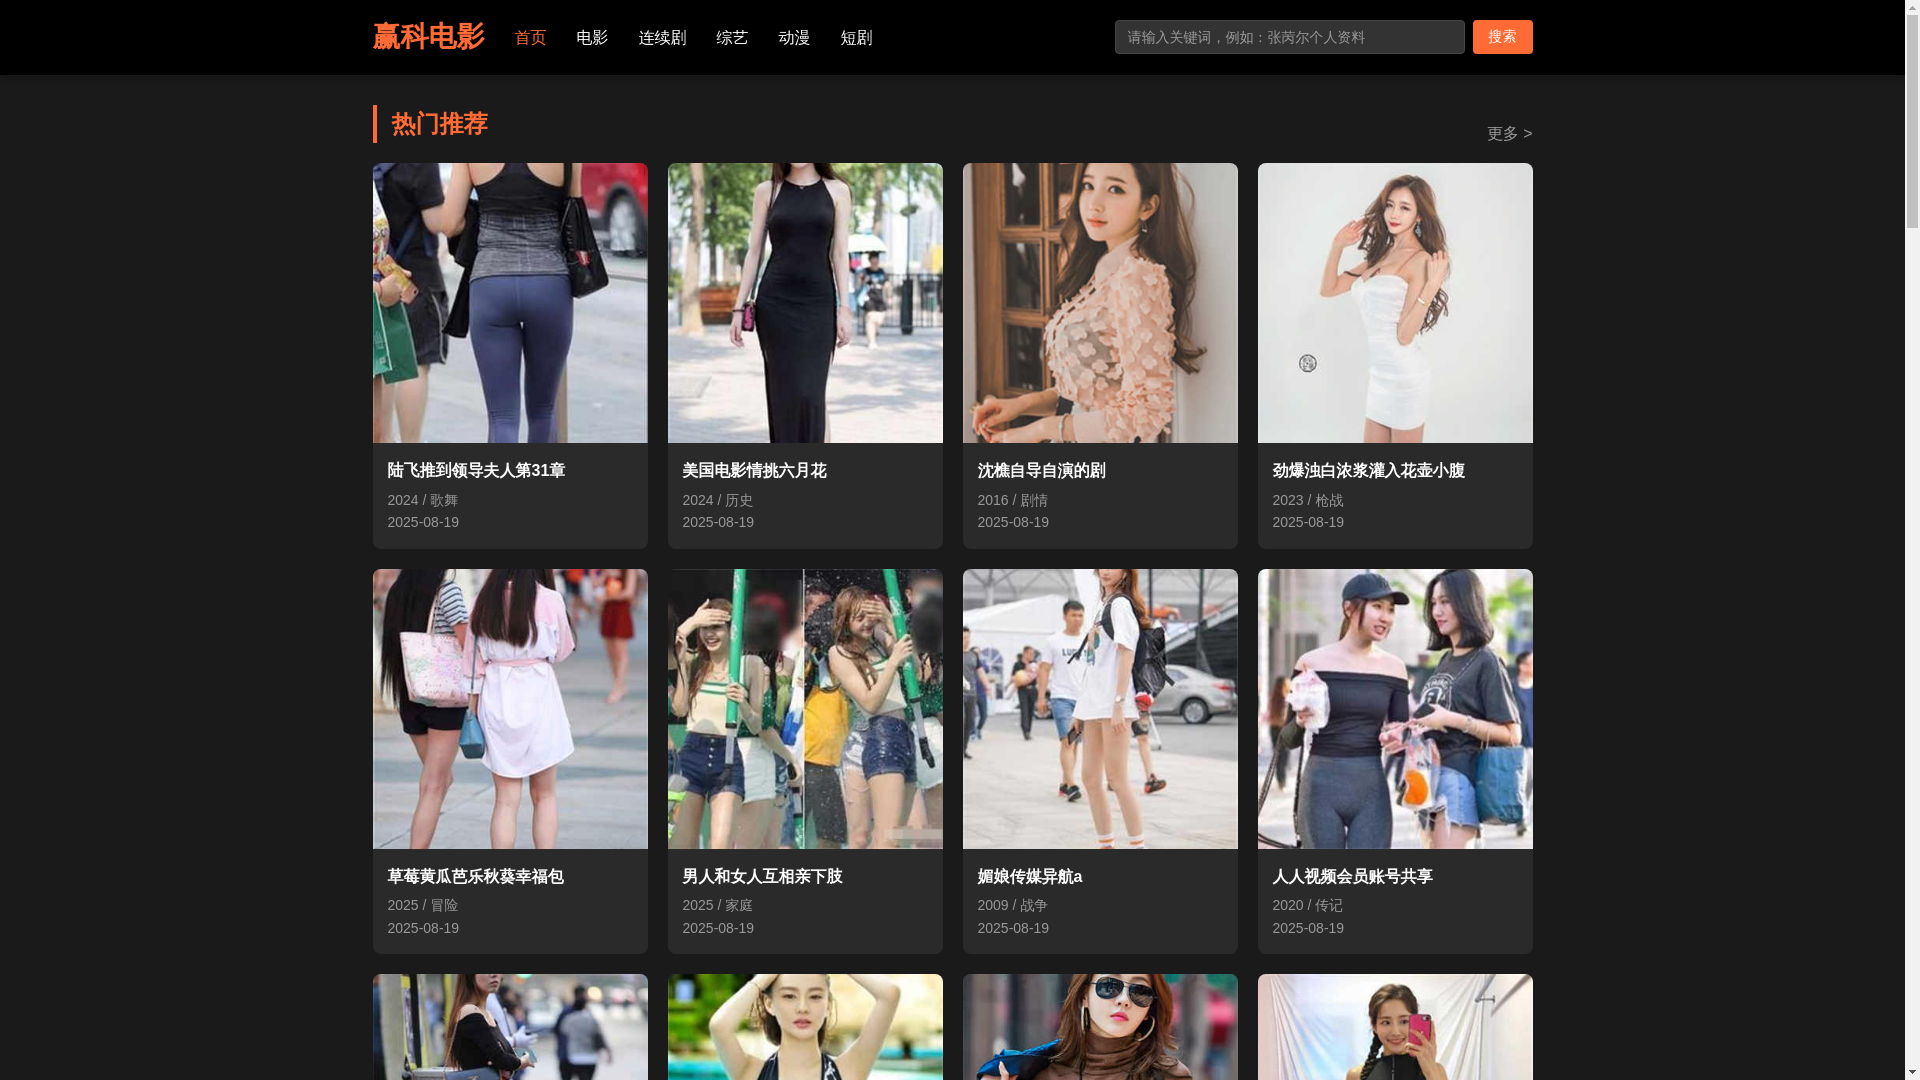Screen dimensions: 1920x1080
Task: Open thumbnail for 人人视频会员账号共享
Action: (1395, 709)
